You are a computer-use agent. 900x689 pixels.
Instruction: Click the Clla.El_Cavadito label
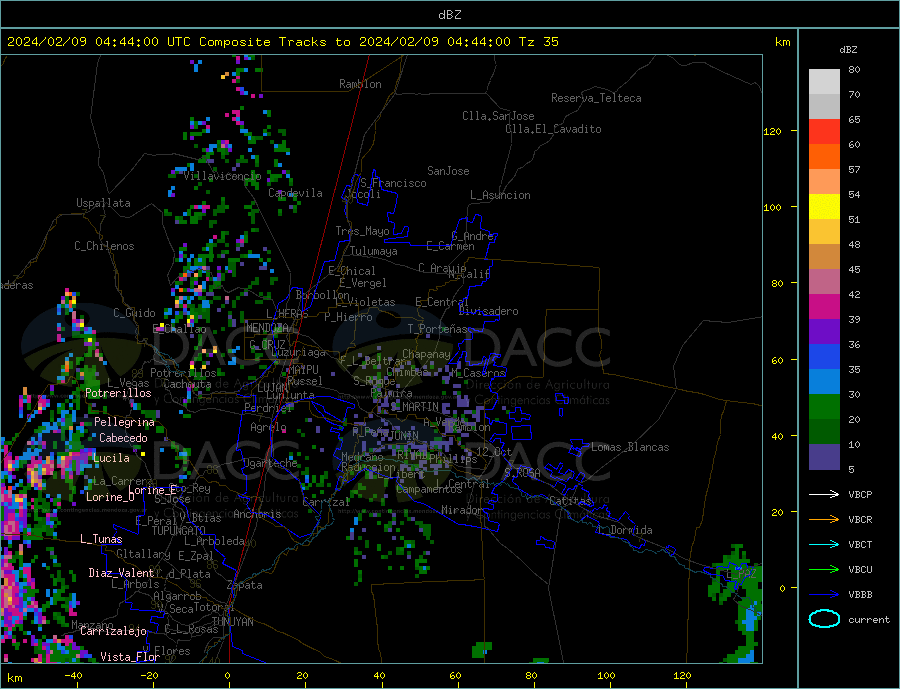(x=553, y=129)
